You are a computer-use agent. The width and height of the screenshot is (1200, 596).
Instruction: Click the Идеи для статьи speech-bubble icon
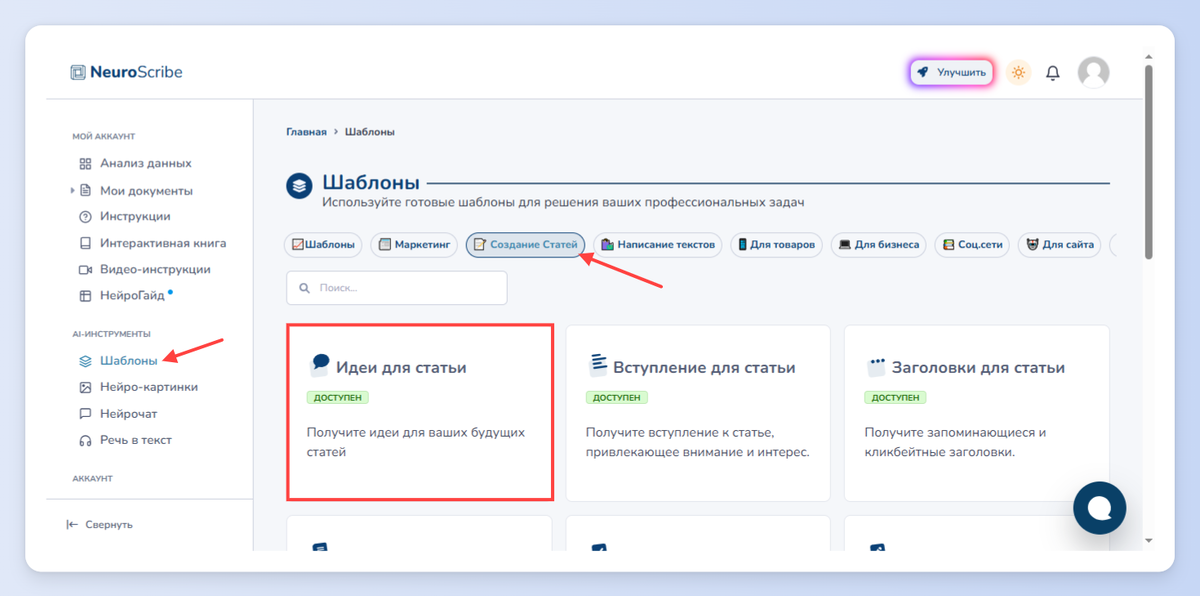click(319, 365)
